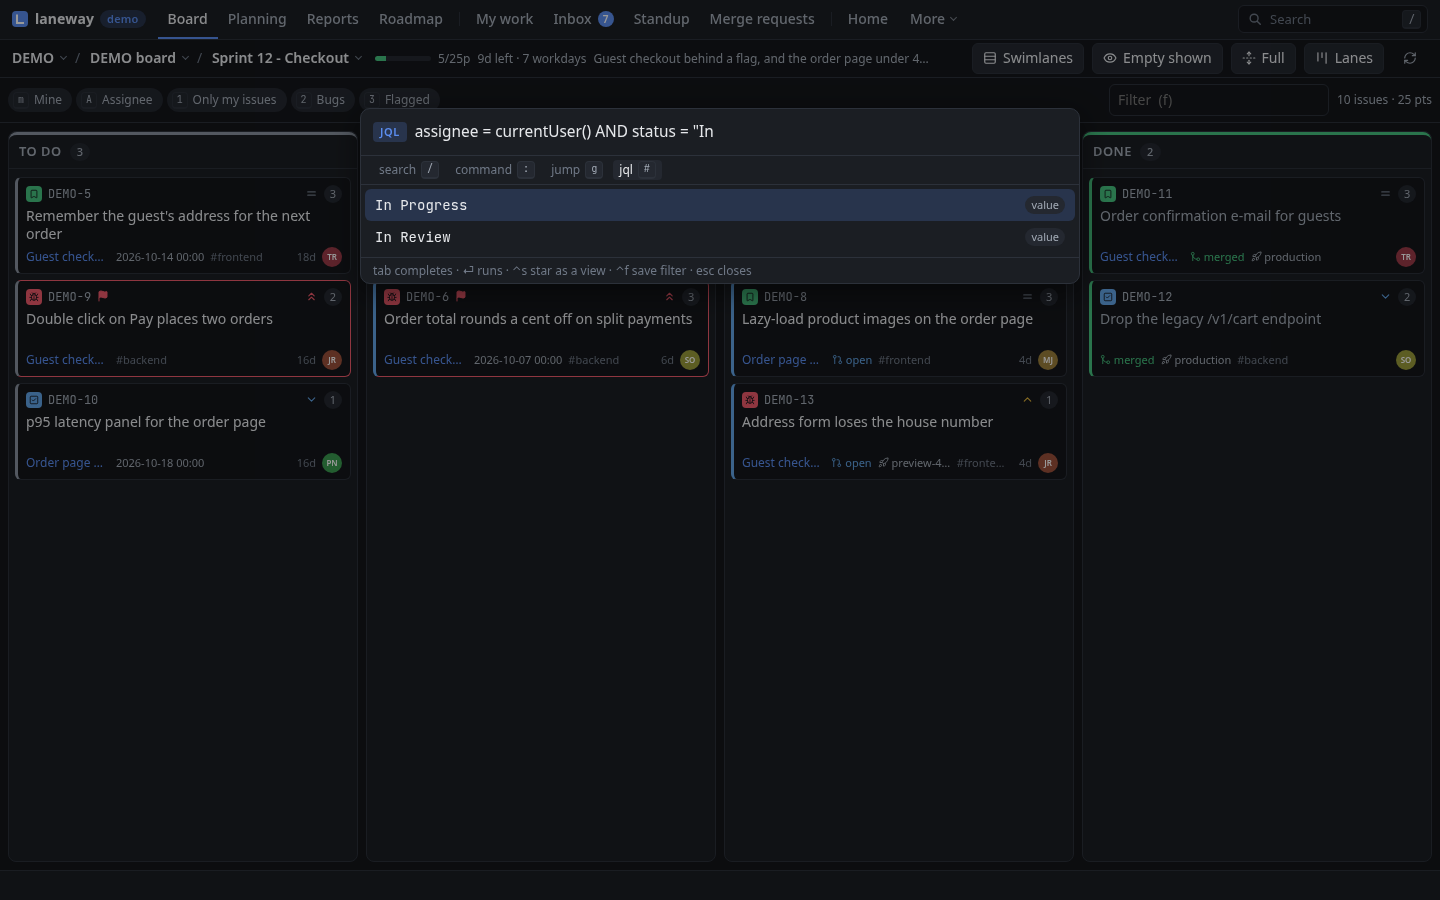Toggle the Empty shown columns option
Viewport: 1440px width, 900px height.
coord(1157,58)
